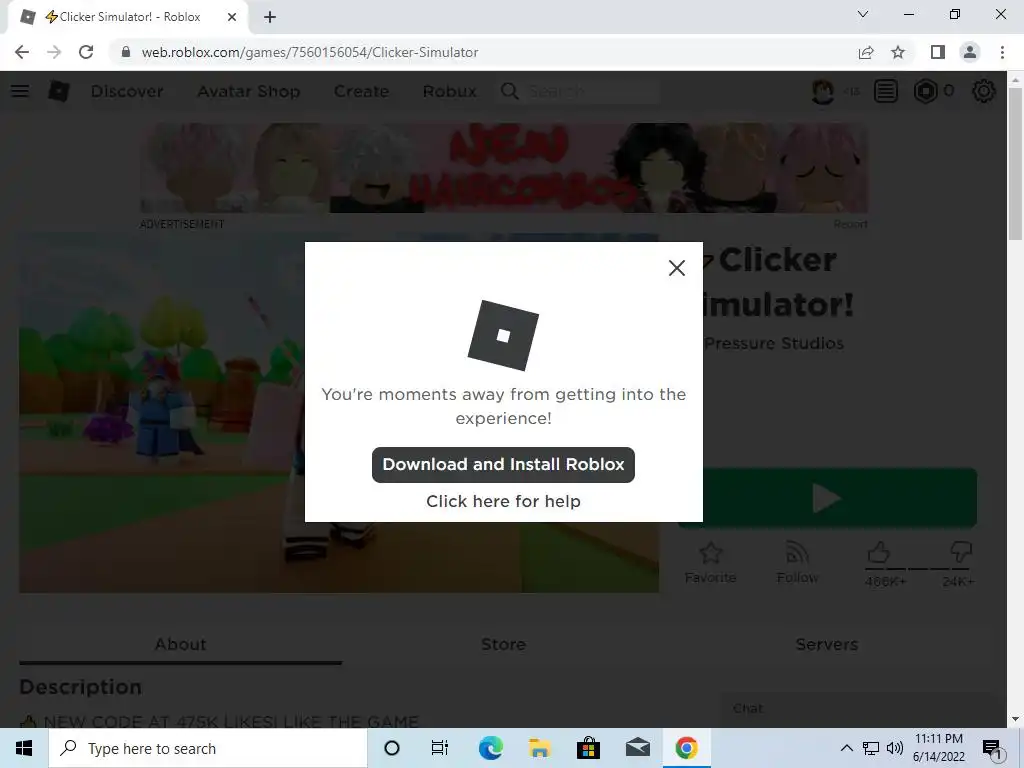Image resolution: width=1024 pixels, height=768 pixels.
Task: Switch to the Servers tab
Action: [x=826, y=644]
